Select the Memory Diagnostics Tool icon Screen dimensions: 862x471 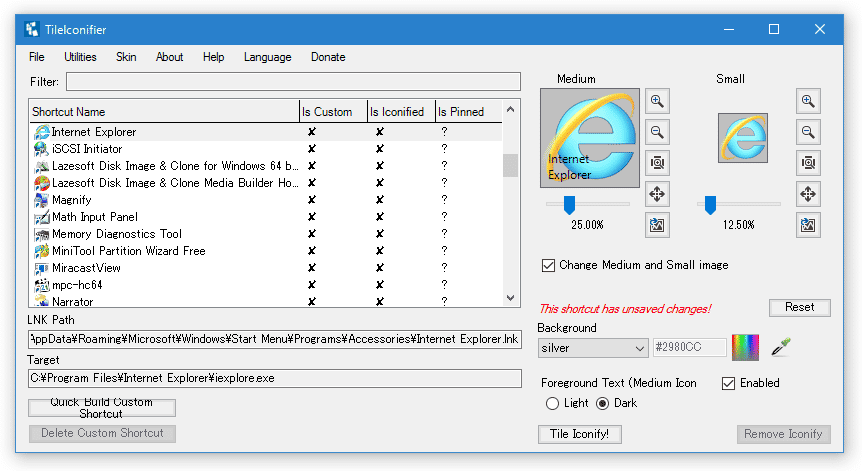(x=41, y=234)
